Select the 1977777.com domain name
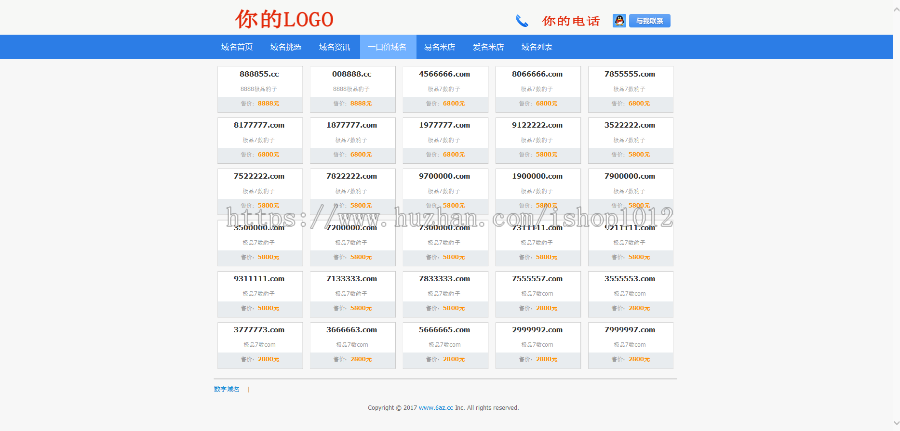The height and width of the screenshot is (431, 900). click(x=444, y=125)
